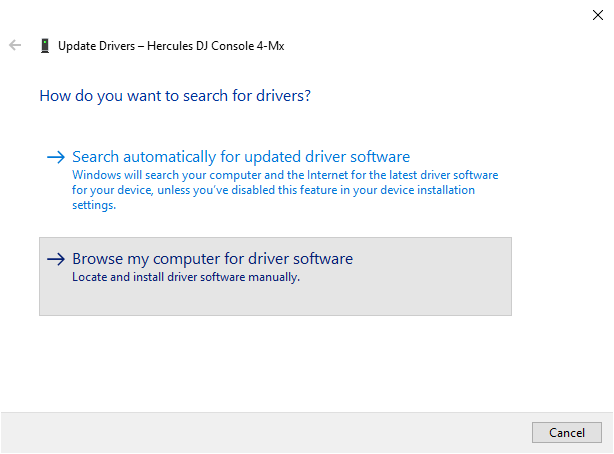Click the Hercules device icon in the title
Viewport: 614px width, 454px height.
point(45,46)
